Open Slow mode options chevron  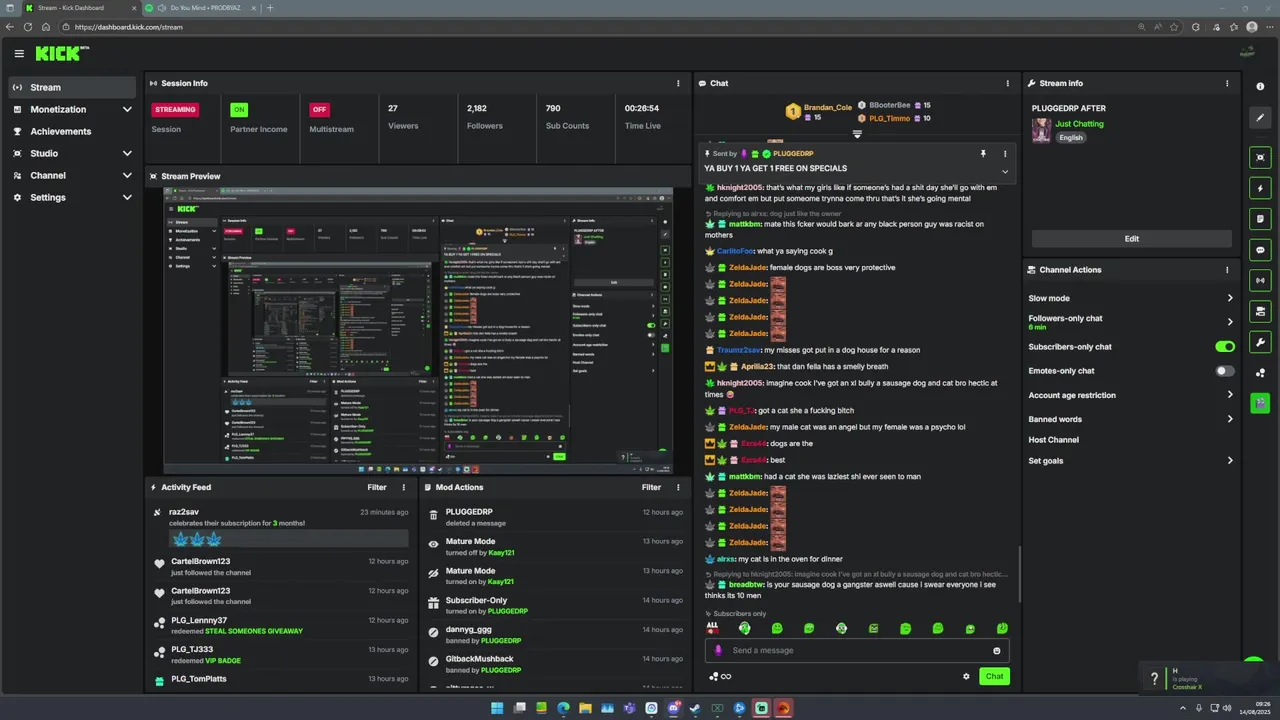click(x=1230, y=298)
